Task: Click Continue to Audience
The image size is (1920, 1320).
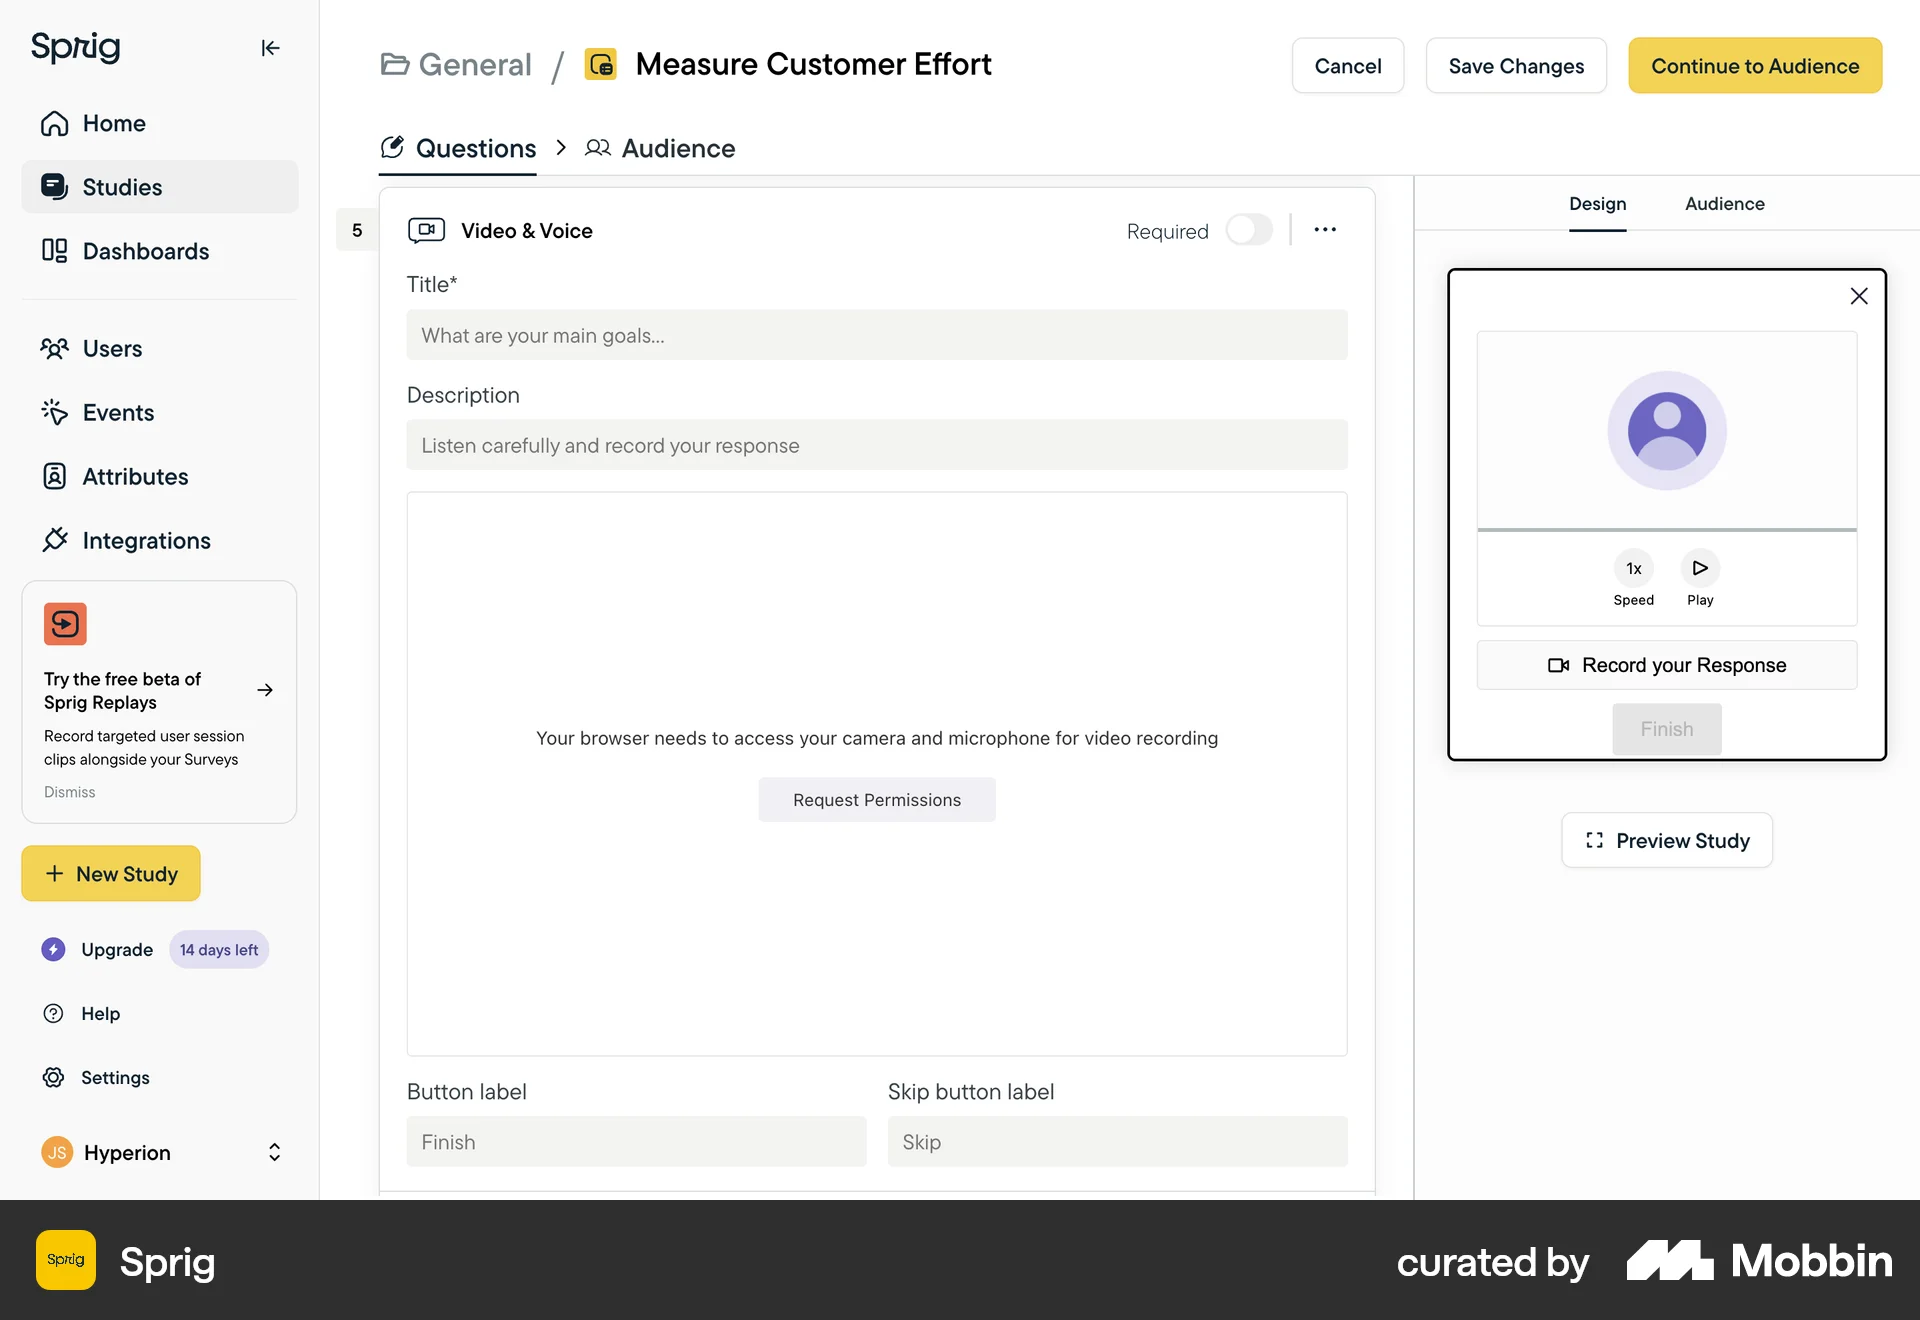Action: (1754, 66)
